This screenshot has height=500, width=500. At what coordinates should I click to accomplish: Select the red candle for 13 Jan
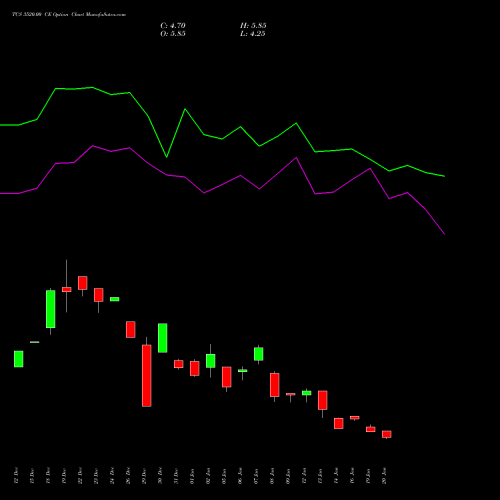coord(323,400)
